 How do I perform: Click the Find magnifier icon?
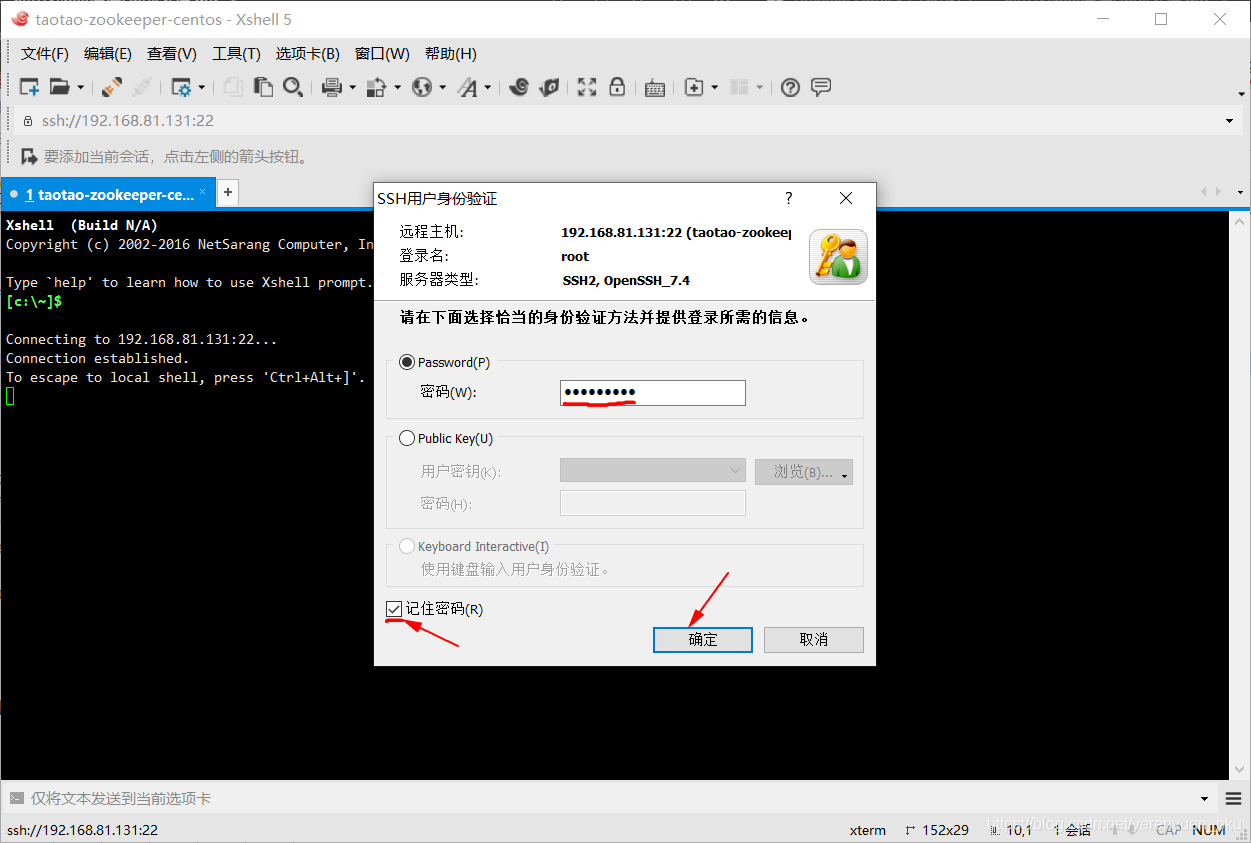pos(292,87)
